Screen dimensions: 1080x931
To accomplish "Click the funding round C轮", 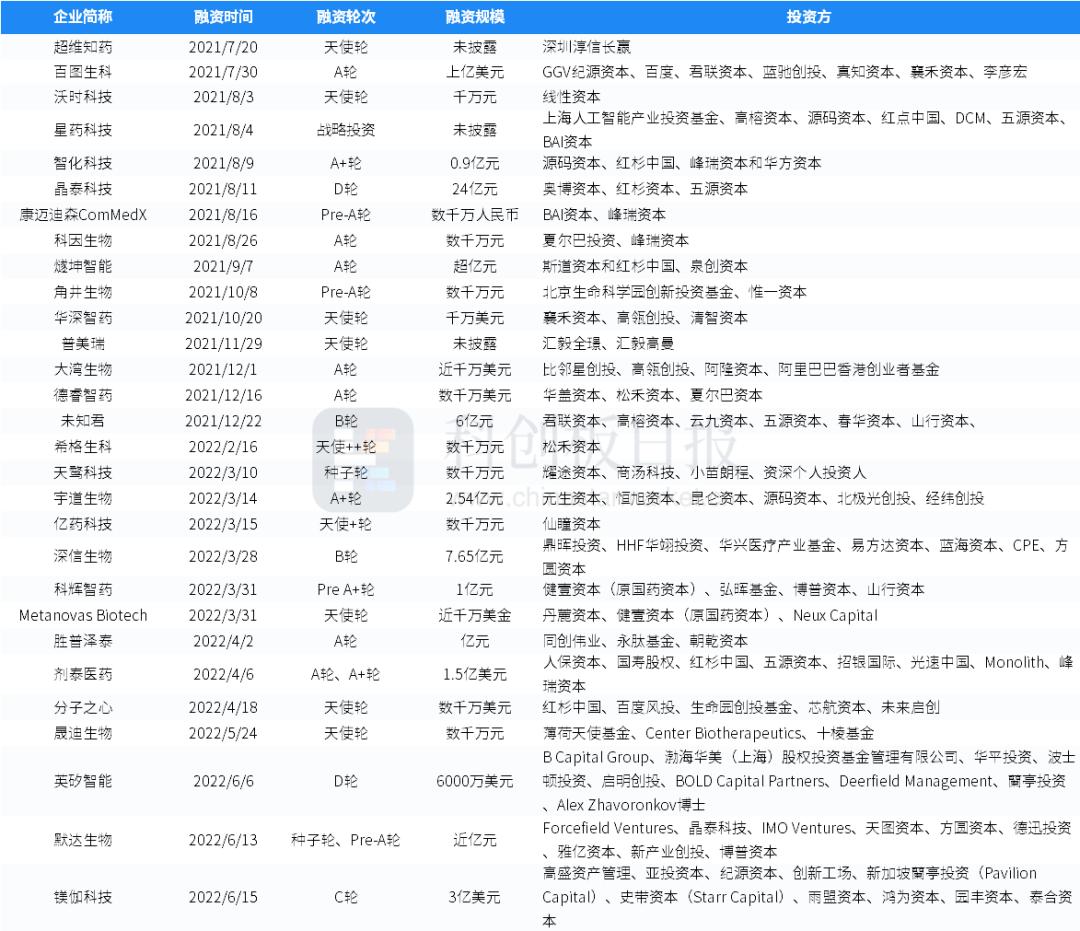I will pos(346,897).
